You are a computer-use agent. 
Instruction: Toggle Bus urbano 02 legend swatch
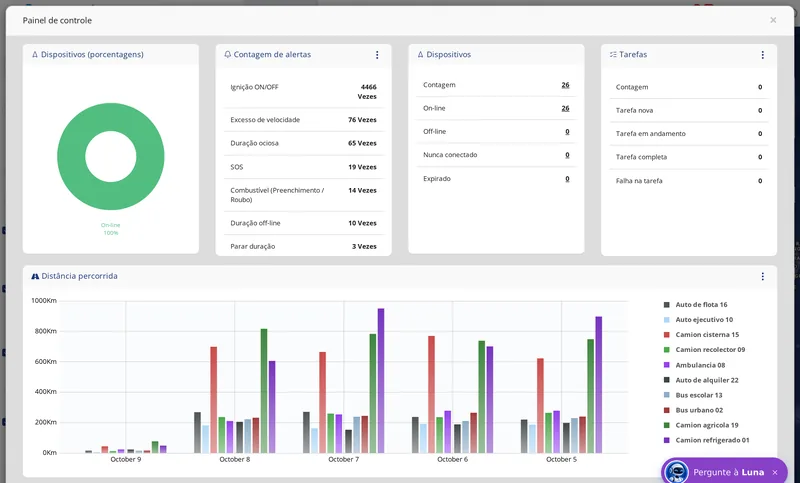tap(666, 410)
